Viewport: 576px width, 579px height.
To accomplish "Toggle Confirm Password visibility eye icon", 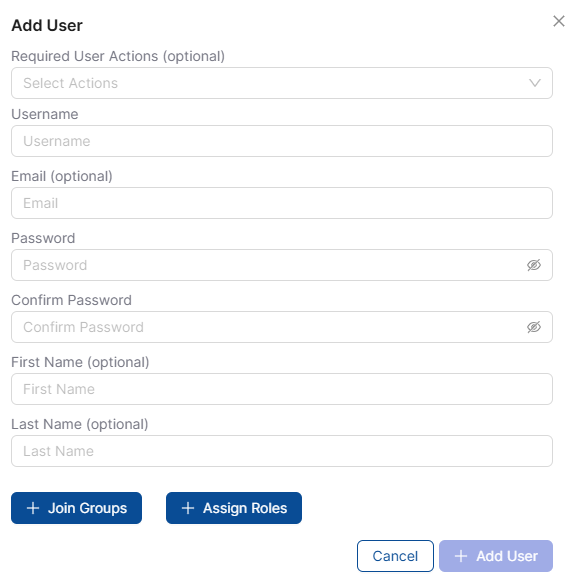I will tap(534, 327).
